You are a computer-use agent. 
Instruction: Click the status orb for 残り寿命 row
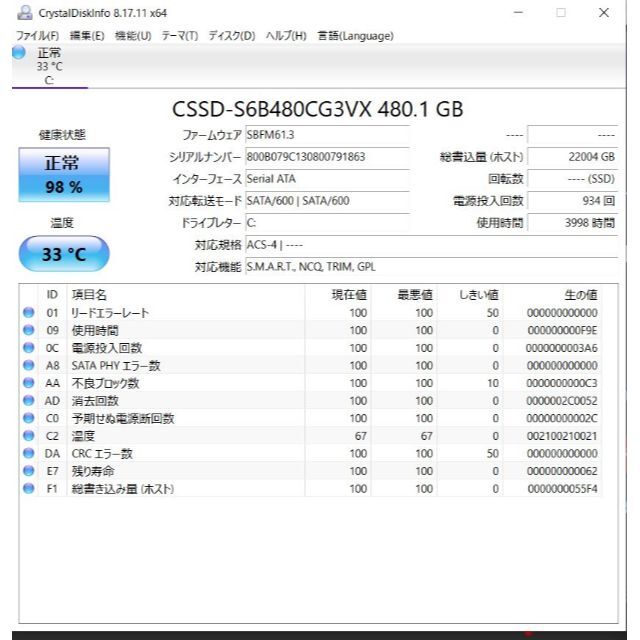click(x=29, y=471)
